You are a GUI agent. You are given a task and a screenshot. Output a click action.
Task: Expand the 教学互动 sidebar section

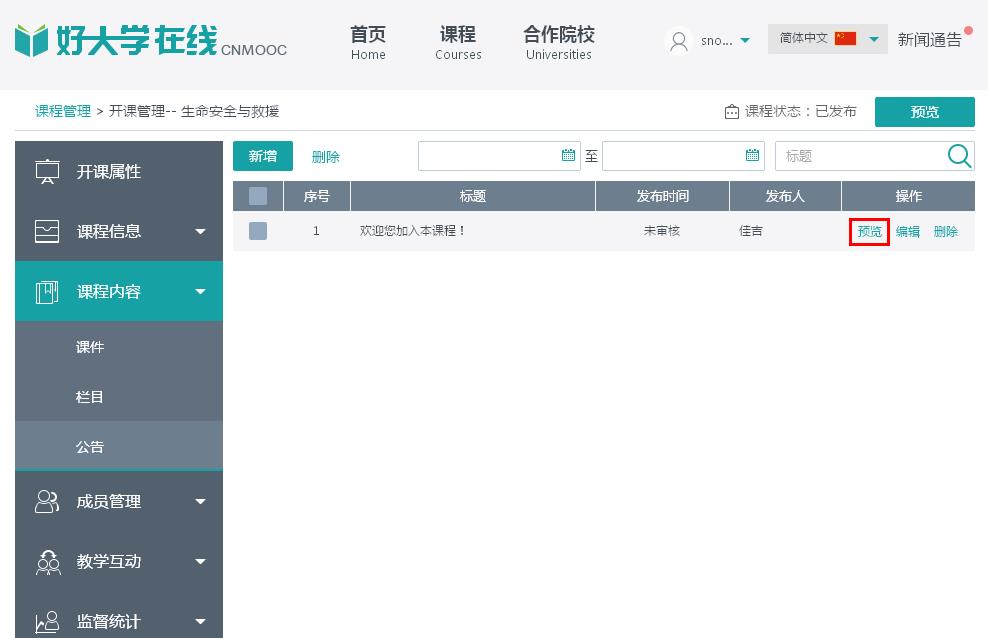click(x=119, y=562)
